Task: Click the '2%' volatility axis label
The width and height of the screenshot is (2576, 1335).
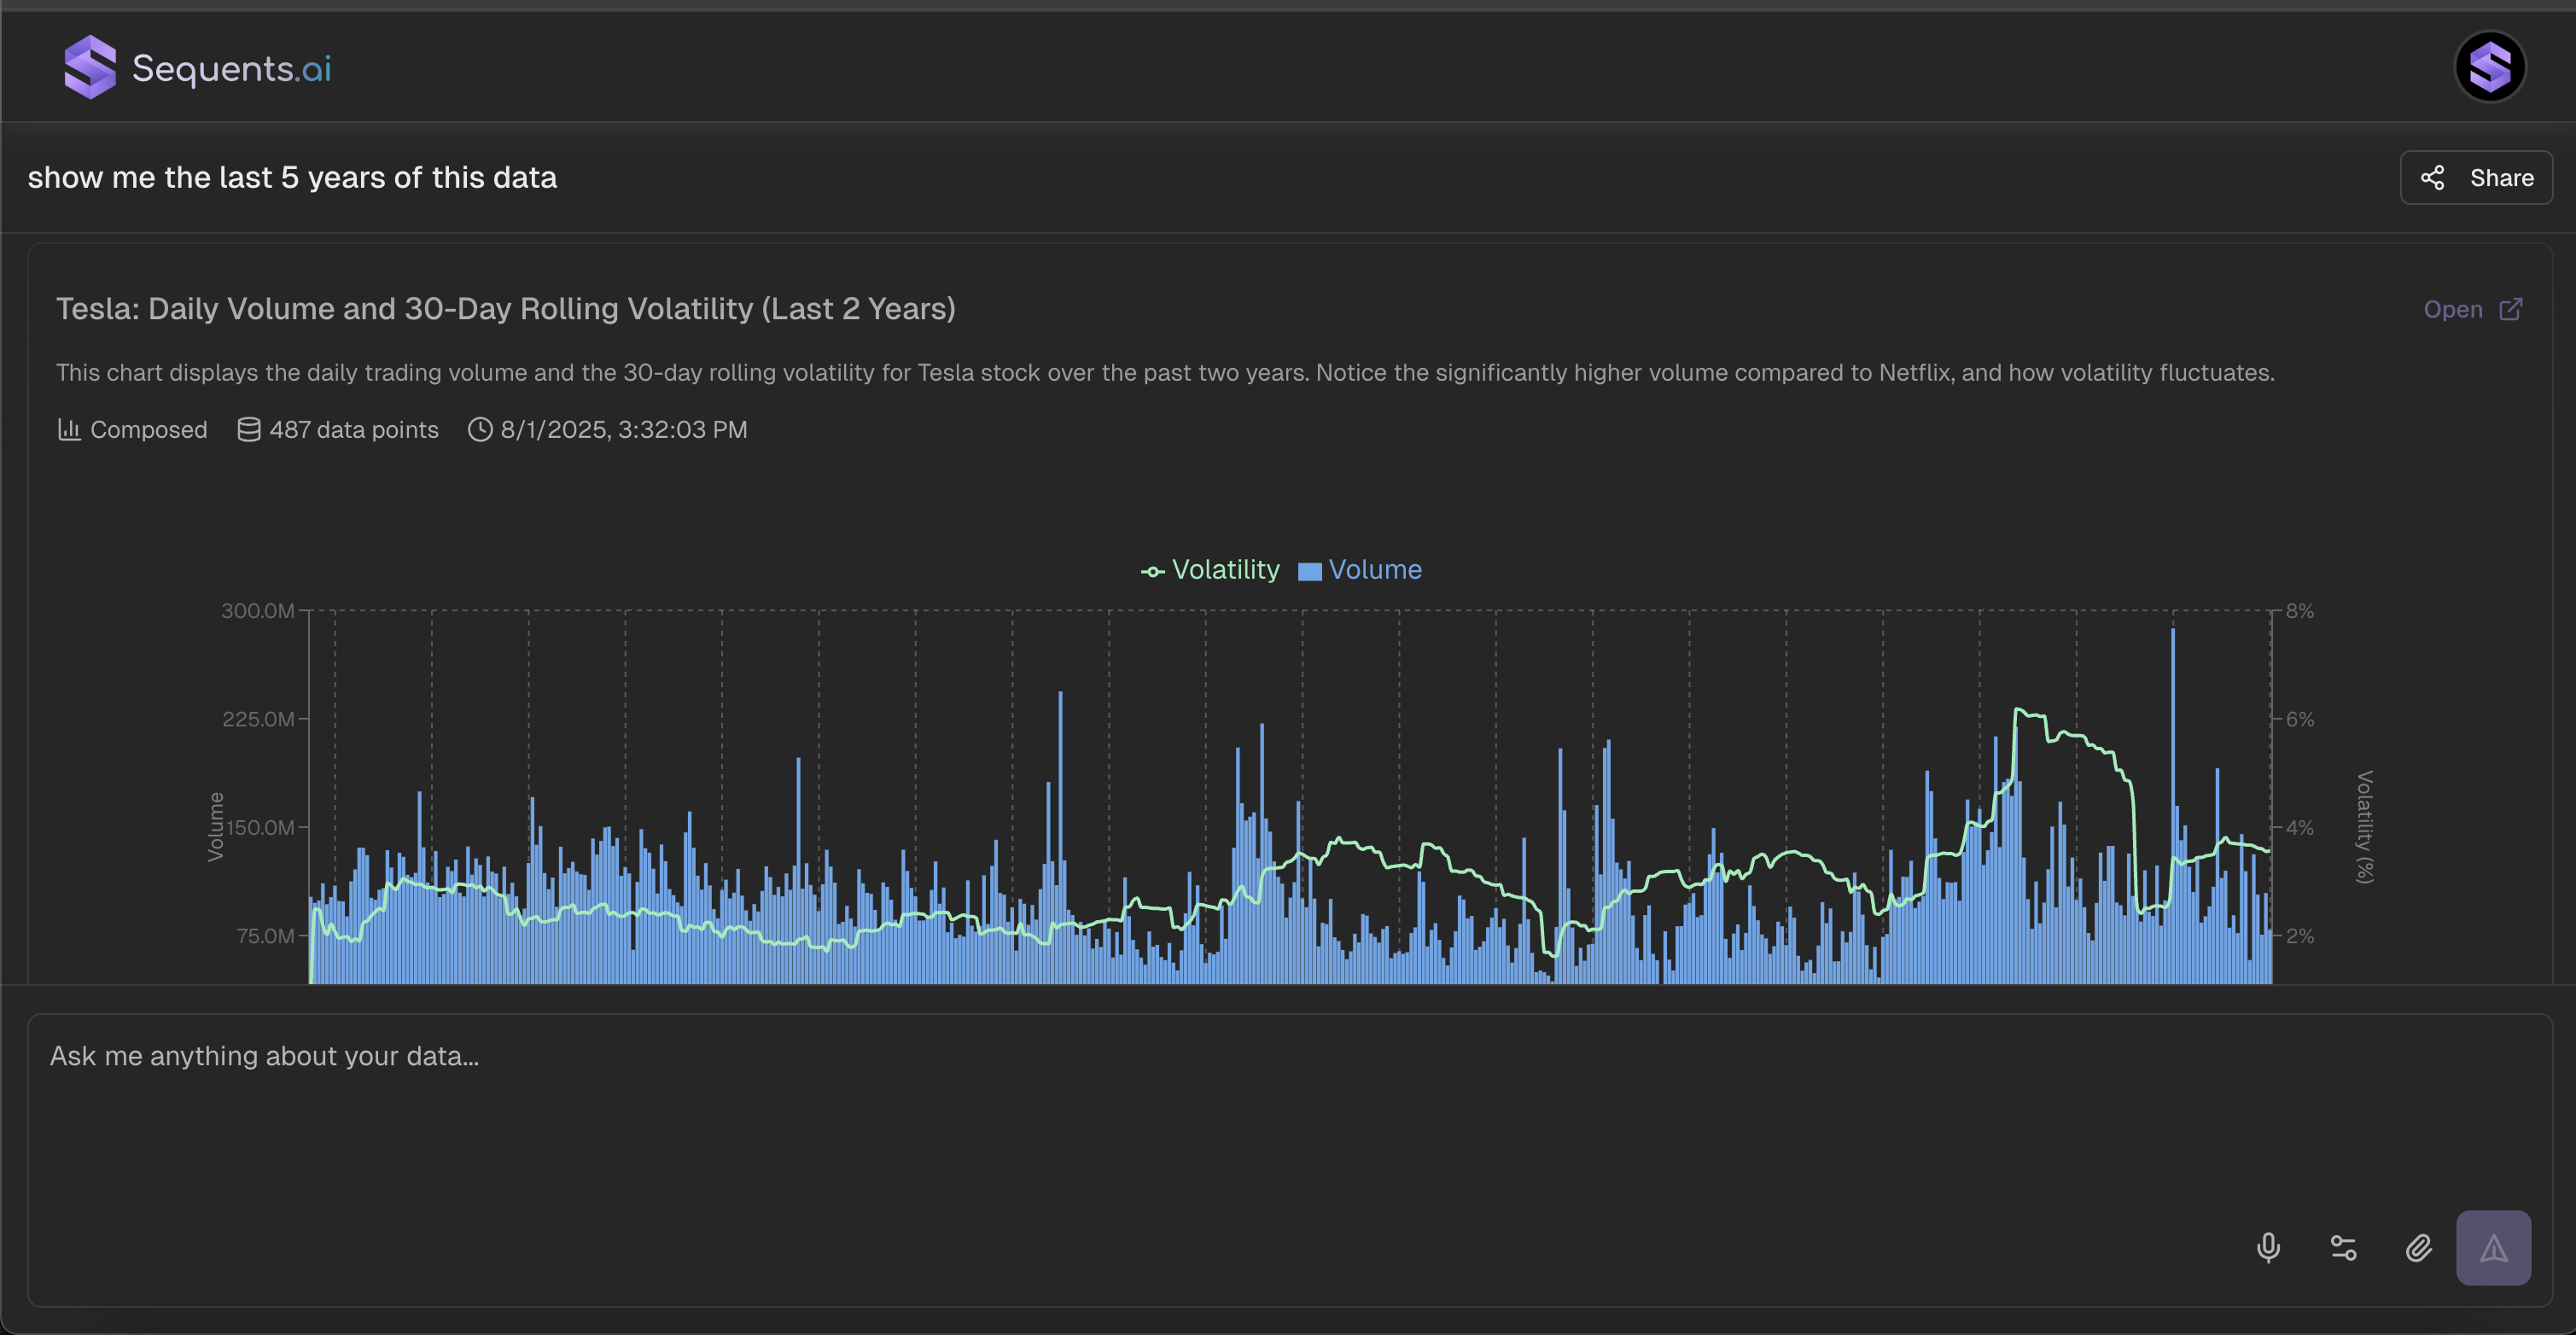Action: [2300, 936]
